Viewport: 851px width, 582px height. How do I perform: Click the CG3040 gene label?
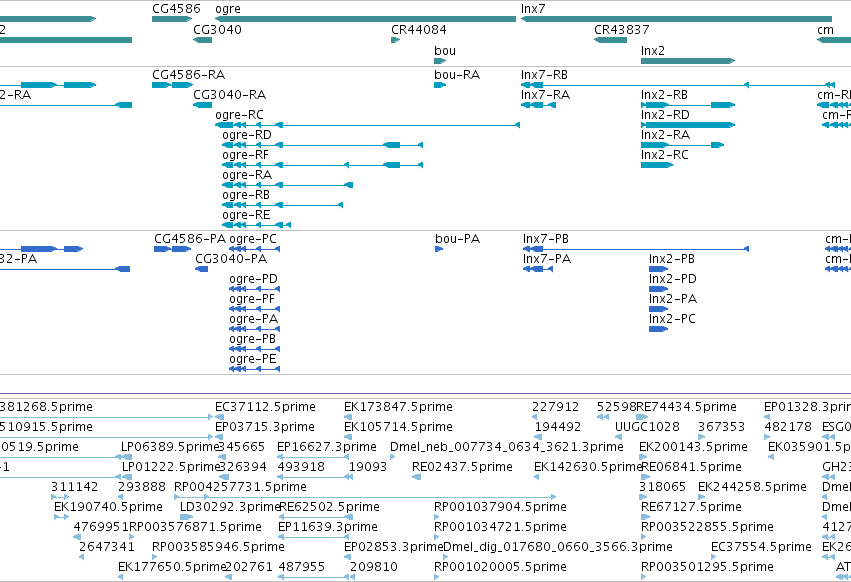[218, 29]
